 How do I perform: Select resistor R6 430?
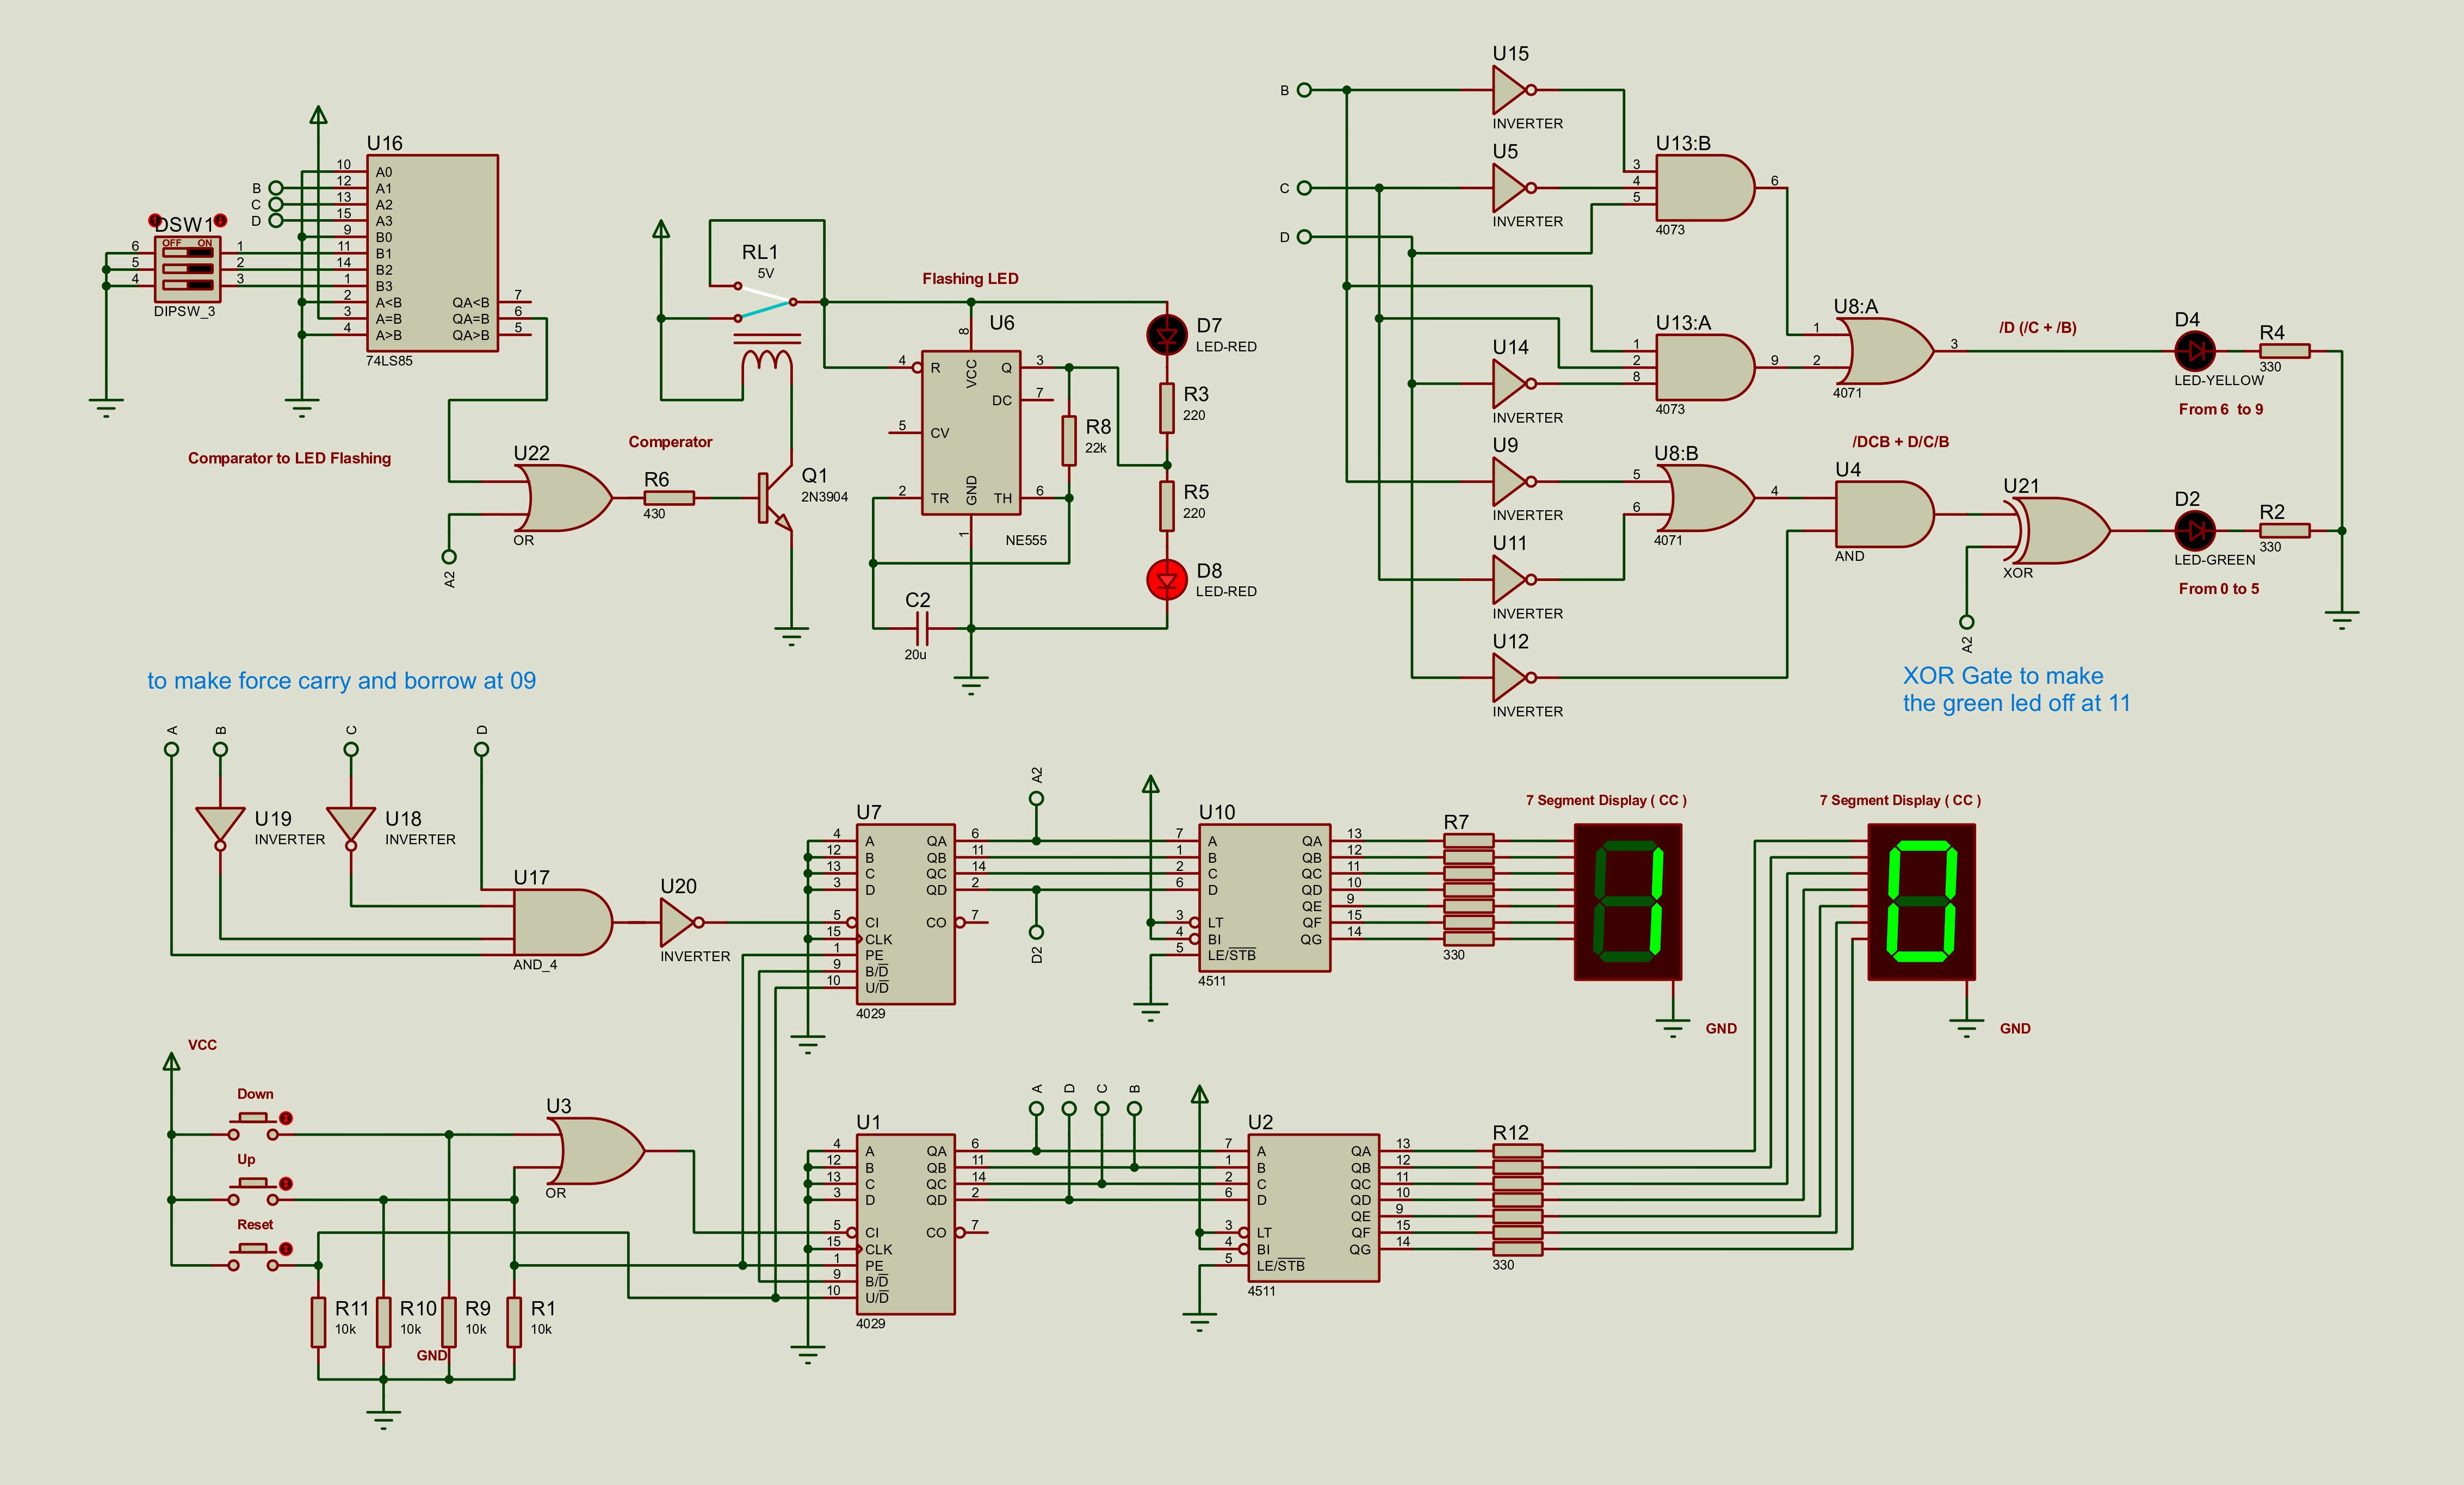click(x=669, y=498)
